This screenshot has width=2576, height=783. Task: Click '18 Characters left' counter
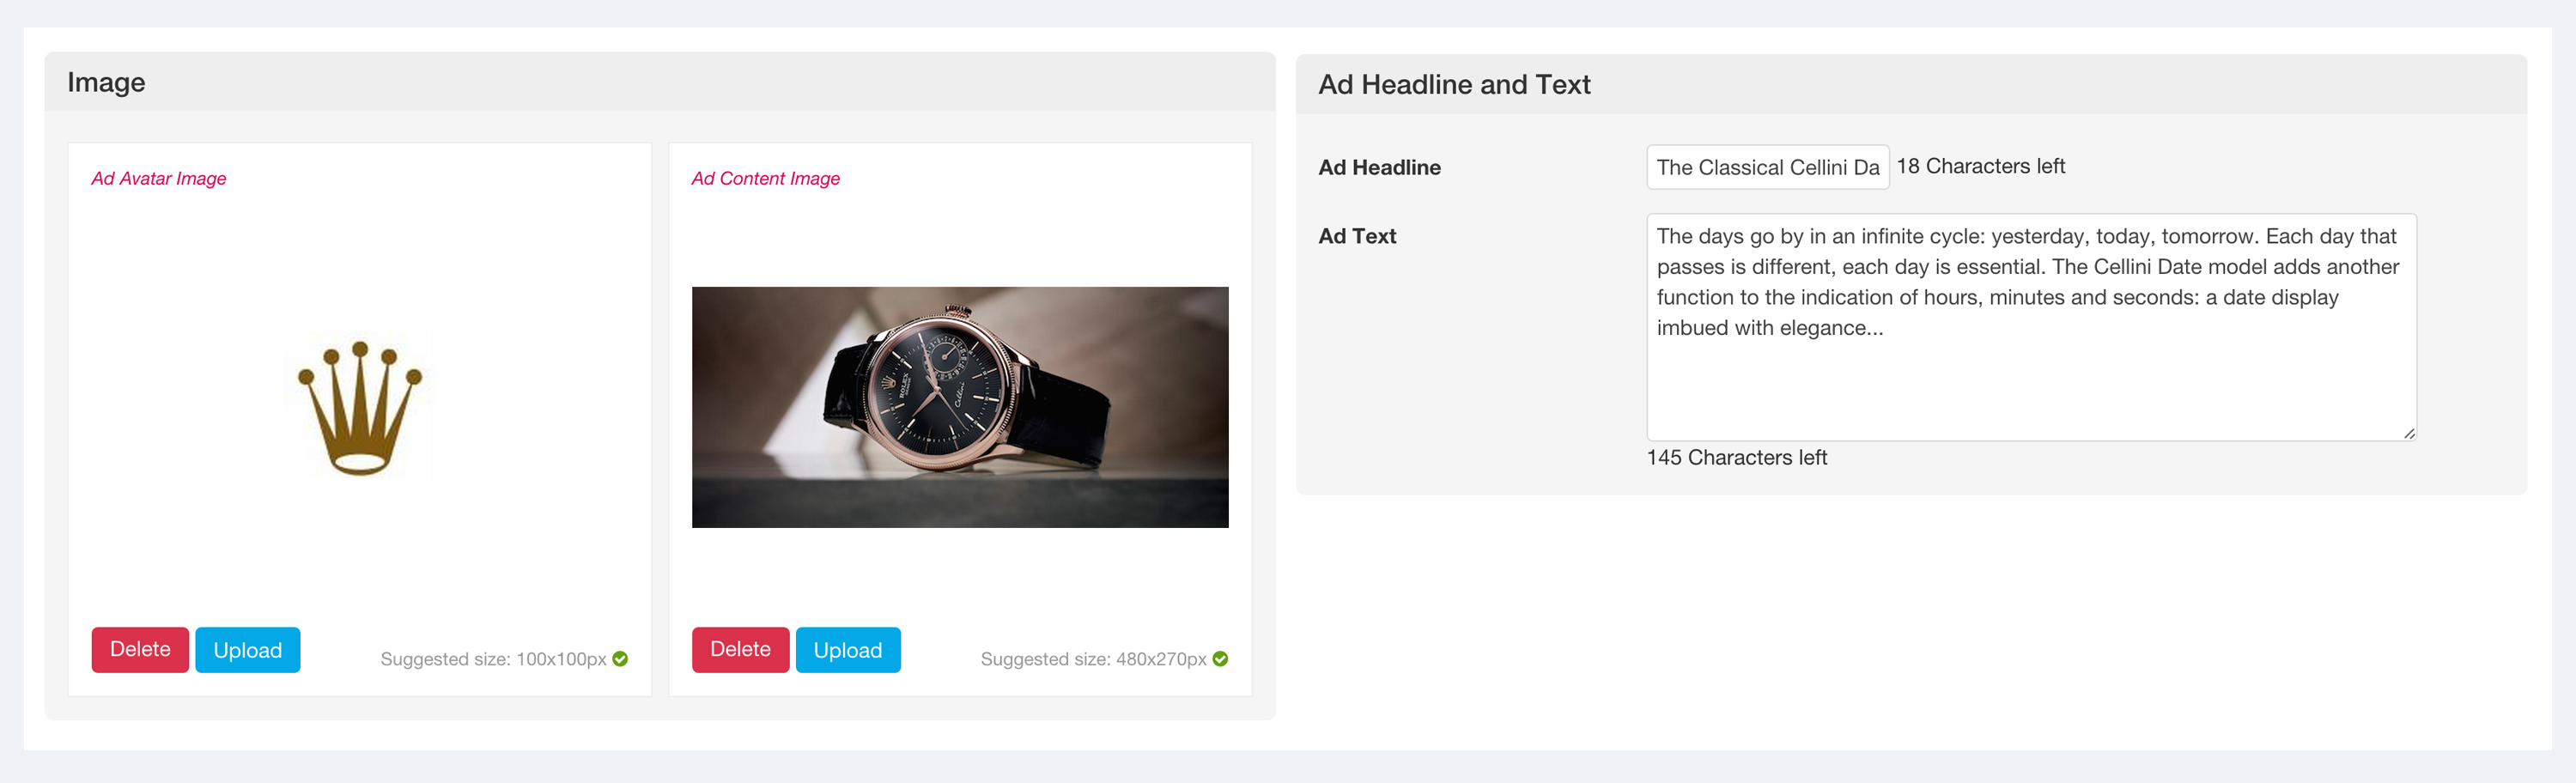1980,167
